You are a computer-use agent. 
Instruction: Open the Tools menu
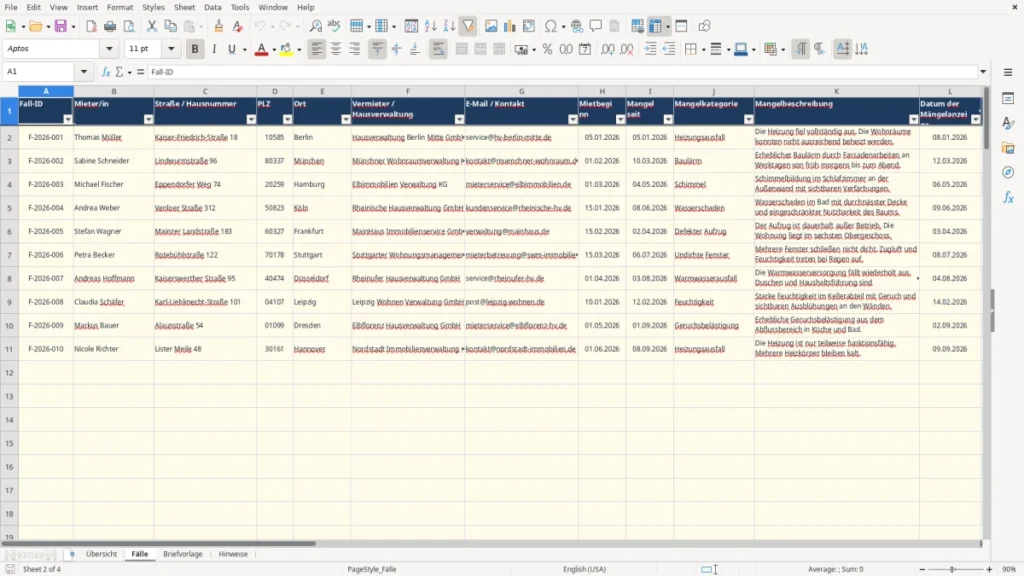(x=240, y=7)
